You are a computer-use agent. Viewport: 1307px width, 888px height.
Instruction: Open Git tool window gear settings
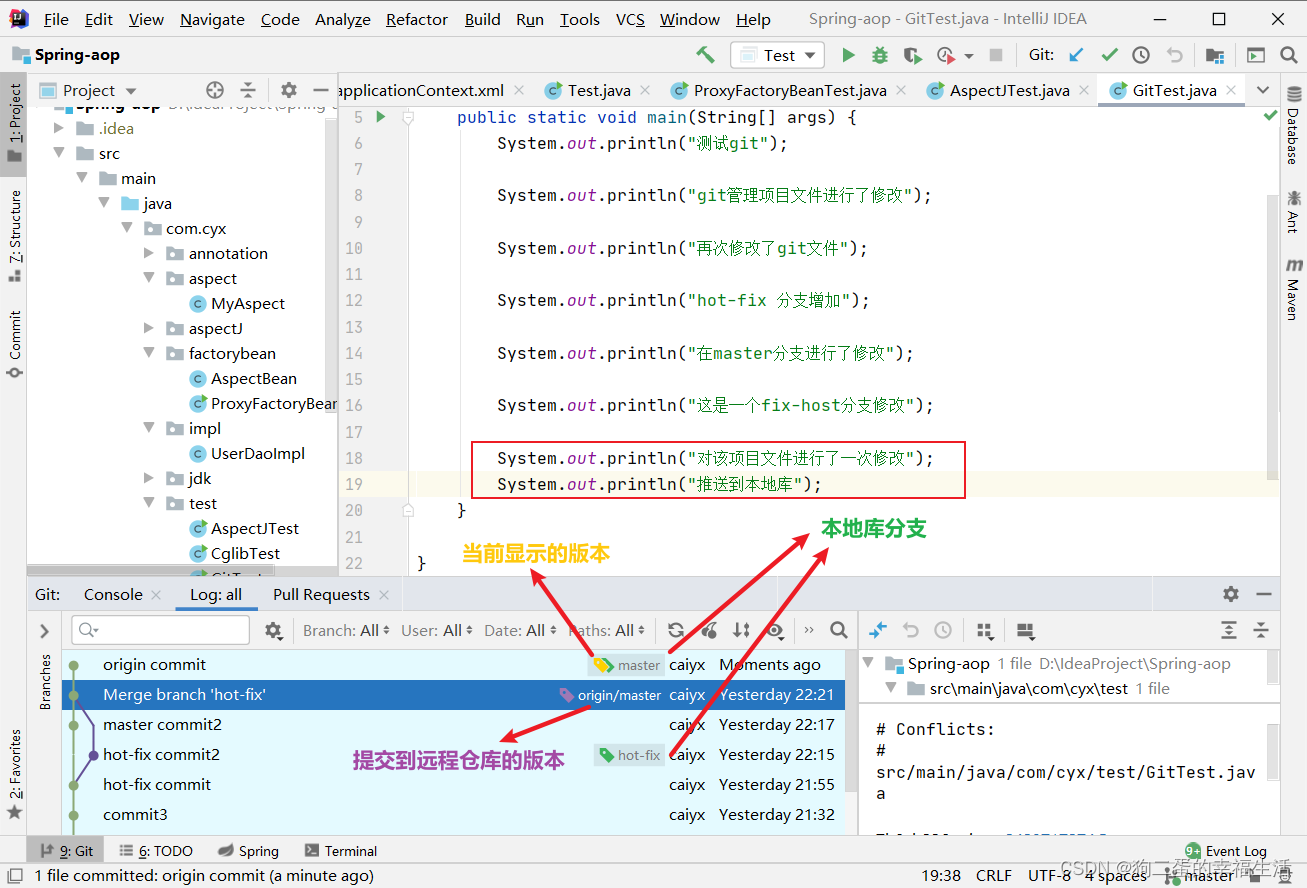point(1231,594)
